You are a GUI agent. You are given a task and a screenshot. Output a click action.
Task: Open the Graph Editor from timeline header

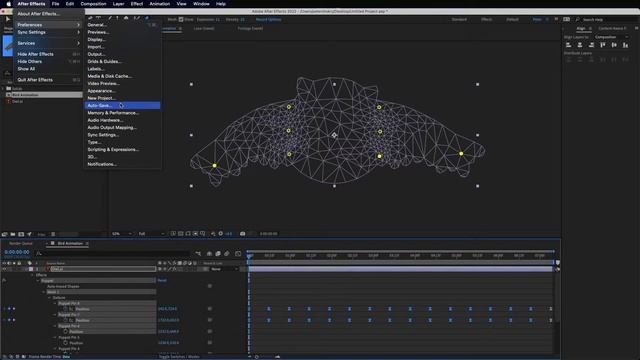pyautogui.click(x=238, y=254)
